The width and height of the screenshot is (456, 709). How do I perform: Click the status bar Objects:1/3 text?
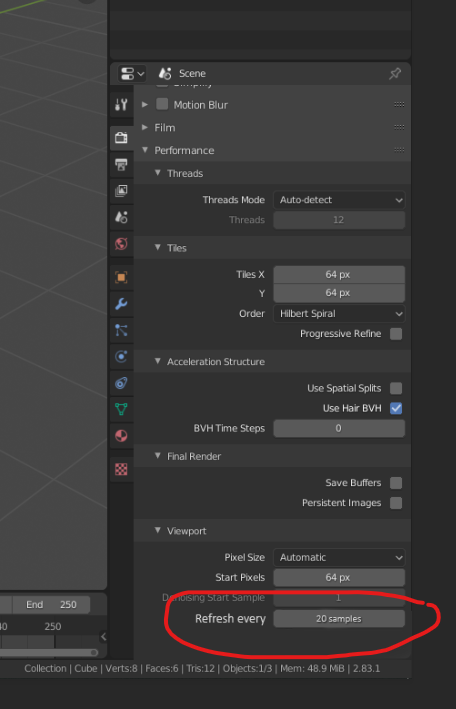[x=247, y=668]
